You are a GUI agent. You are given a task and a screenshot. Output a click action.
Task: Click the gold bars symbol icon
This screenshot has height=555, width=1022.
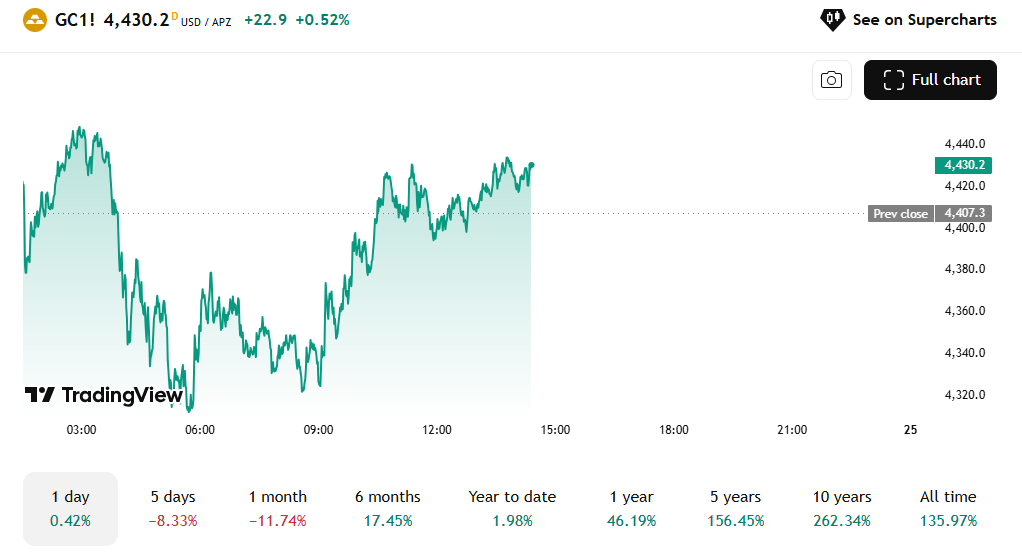35,19
